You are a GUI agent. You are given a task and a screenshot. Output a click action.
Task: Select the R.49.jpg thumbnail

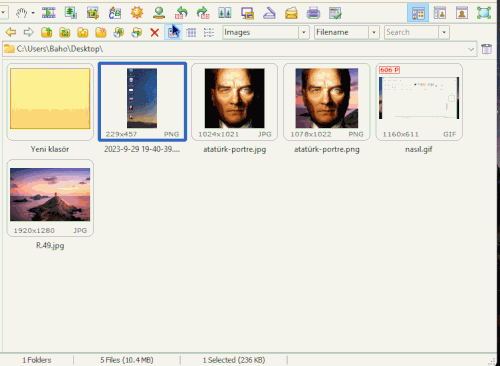(x=50, y=198)
